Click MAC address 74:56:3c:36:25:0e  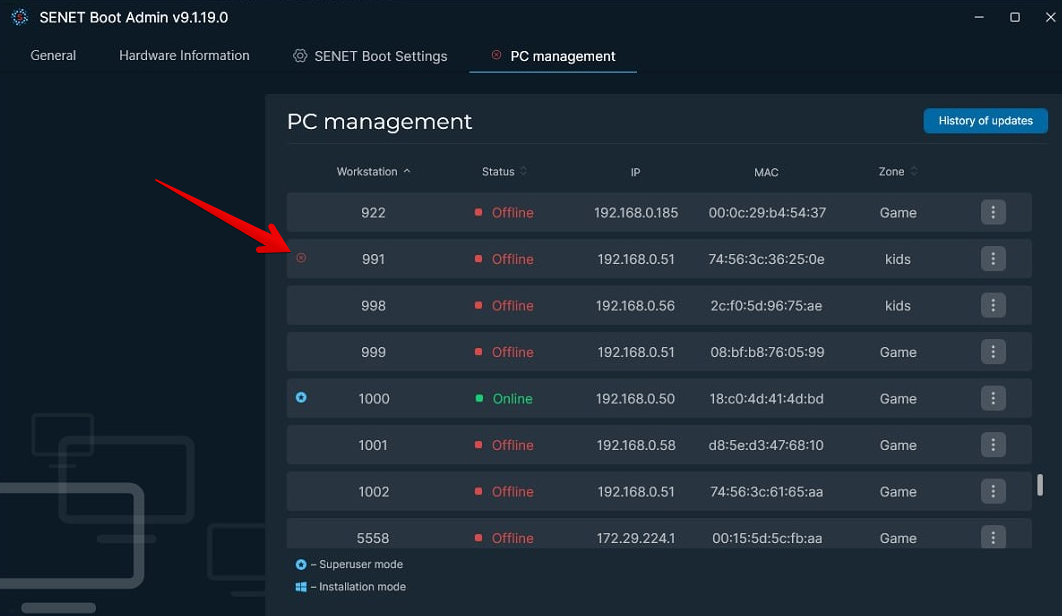(766, 260)
